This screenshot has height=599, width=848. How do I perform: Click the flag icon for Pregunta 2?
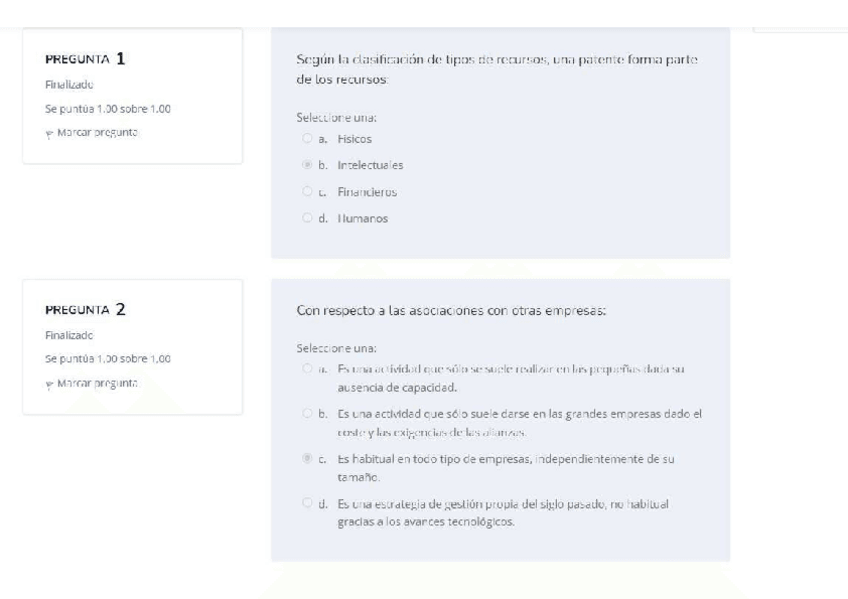(51, 383)
